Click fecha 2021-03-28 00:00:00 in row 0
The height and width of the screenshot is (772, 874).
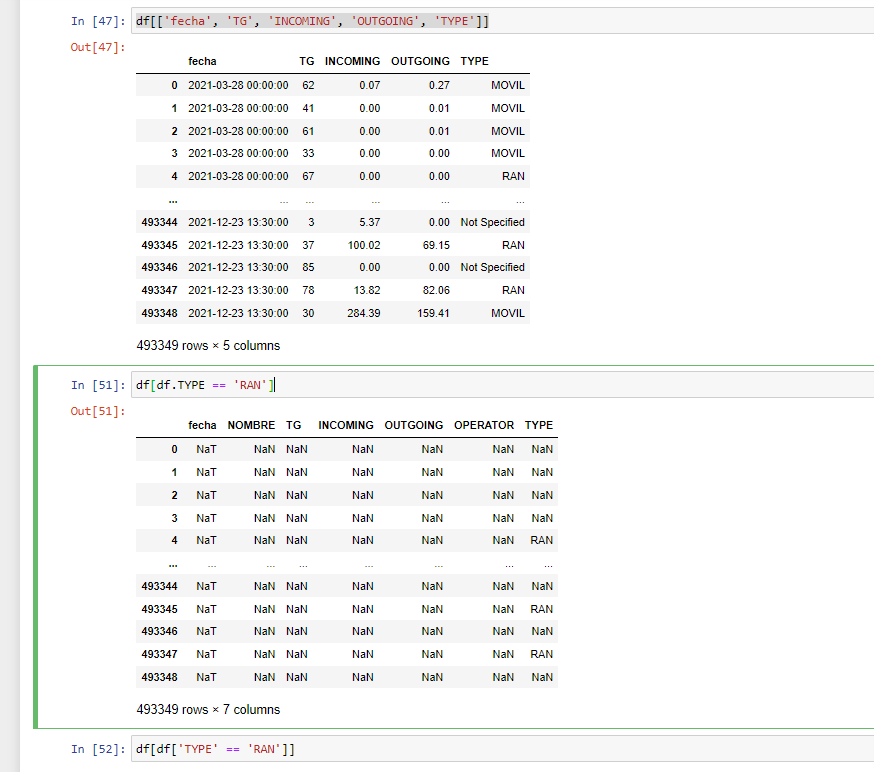pyautogui.click(x=238, y=85)
